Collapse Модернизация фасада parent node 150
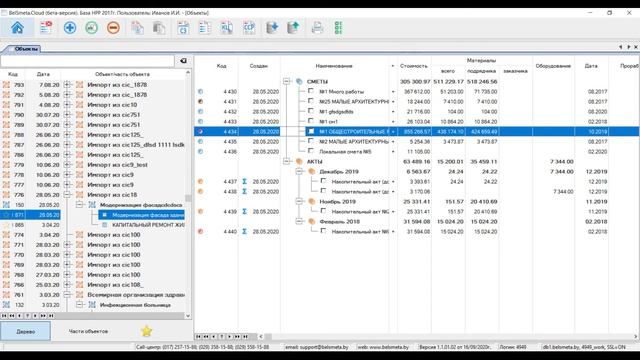 coord(80,204)
